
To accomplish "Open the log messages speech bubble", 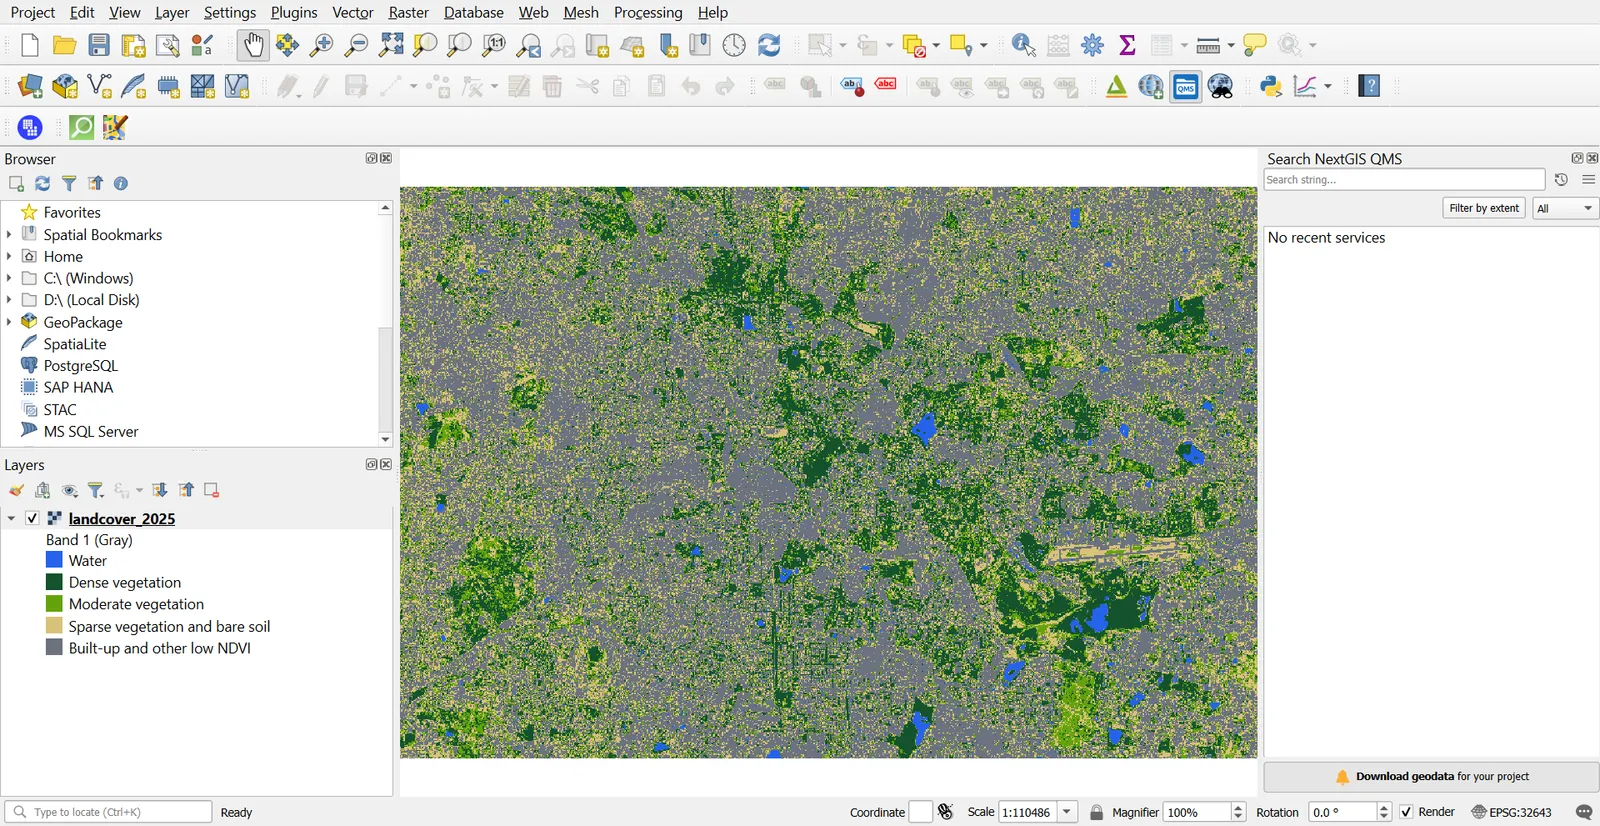I will pyautogui.click(x=1584, y=812).
